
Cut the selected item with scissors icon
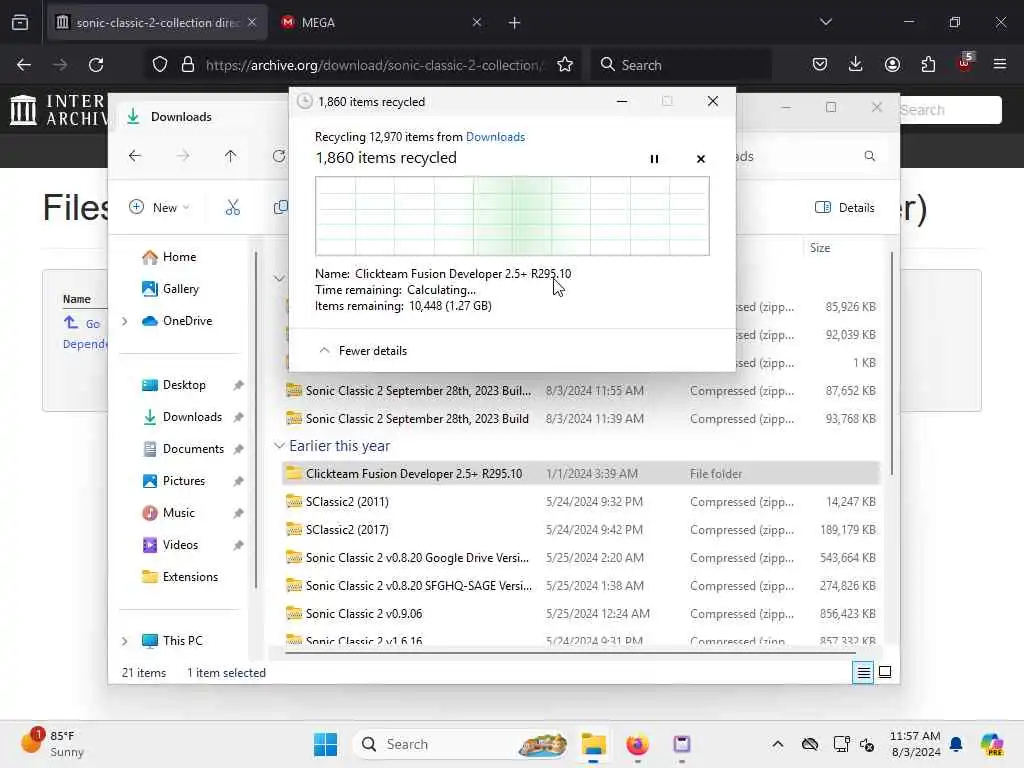pos(233,207)
